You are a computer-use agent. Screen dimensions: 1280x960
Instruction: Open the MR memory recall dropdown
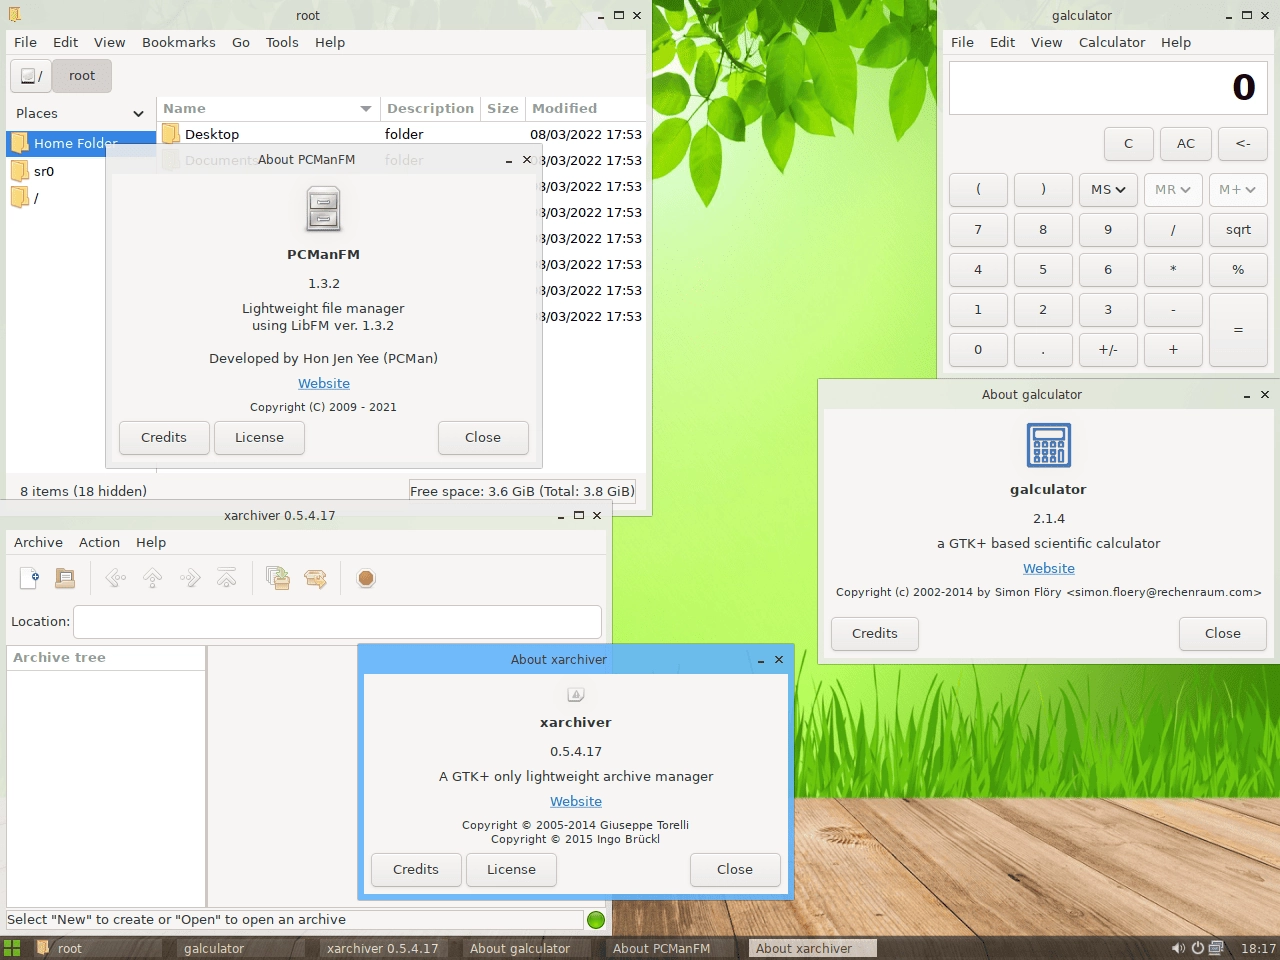point(1173,190)
